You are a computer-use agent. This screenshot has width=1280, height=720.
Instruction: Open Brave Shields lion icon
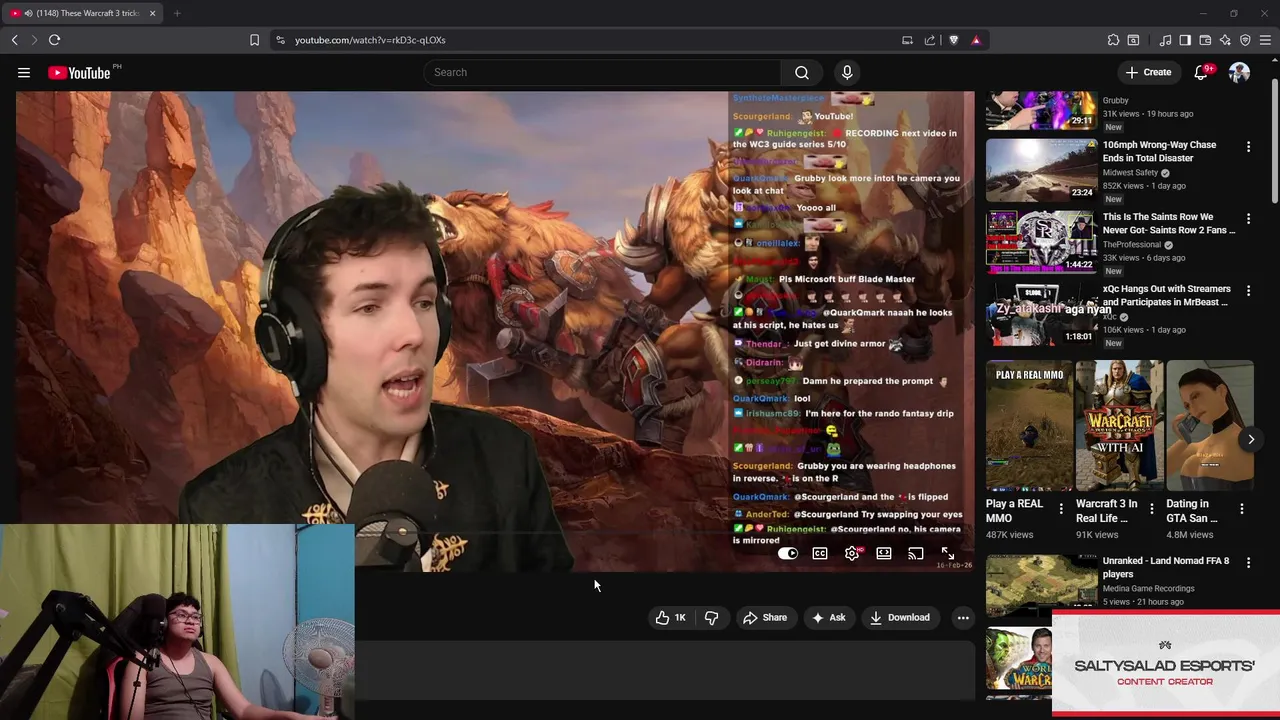(x=953, y=40)
